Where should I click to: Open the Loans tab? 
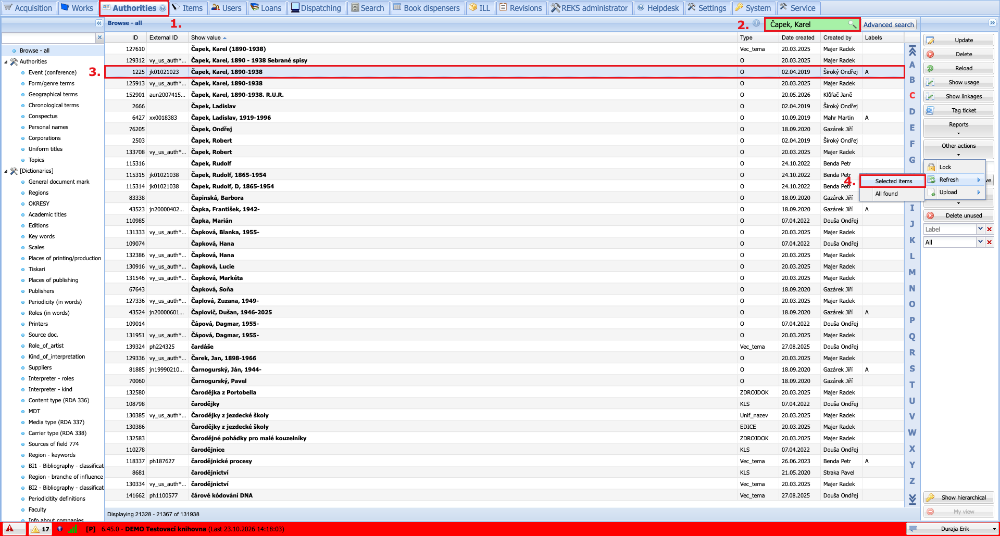(x=266, y=8)
